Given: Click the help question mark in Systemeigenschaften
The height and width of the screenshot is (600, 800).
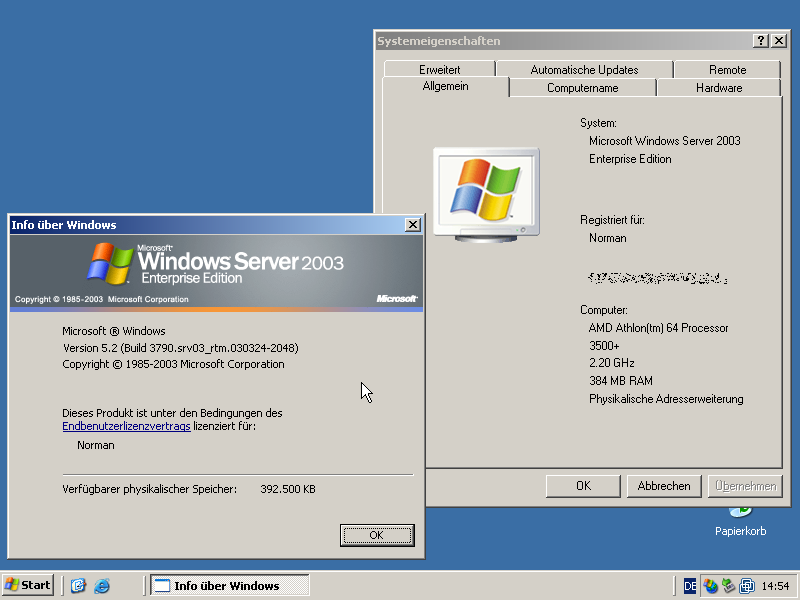Looking at the screenshot, I should point(760,41).
